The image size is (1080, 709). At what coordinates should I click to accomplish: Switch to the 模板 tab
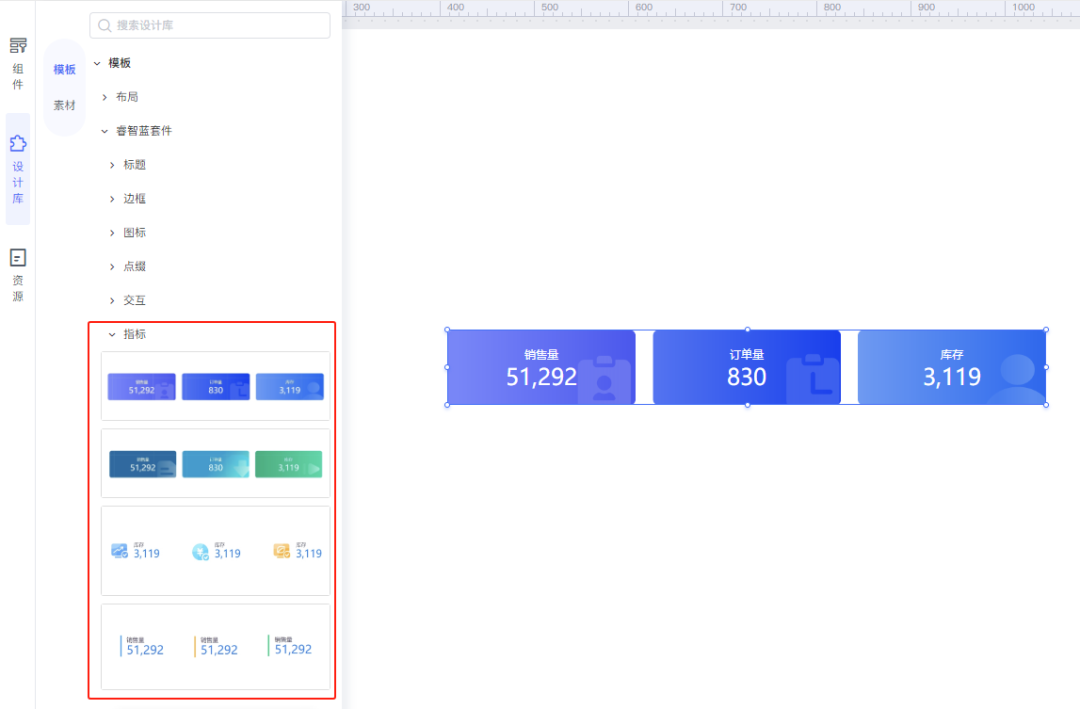64,70
